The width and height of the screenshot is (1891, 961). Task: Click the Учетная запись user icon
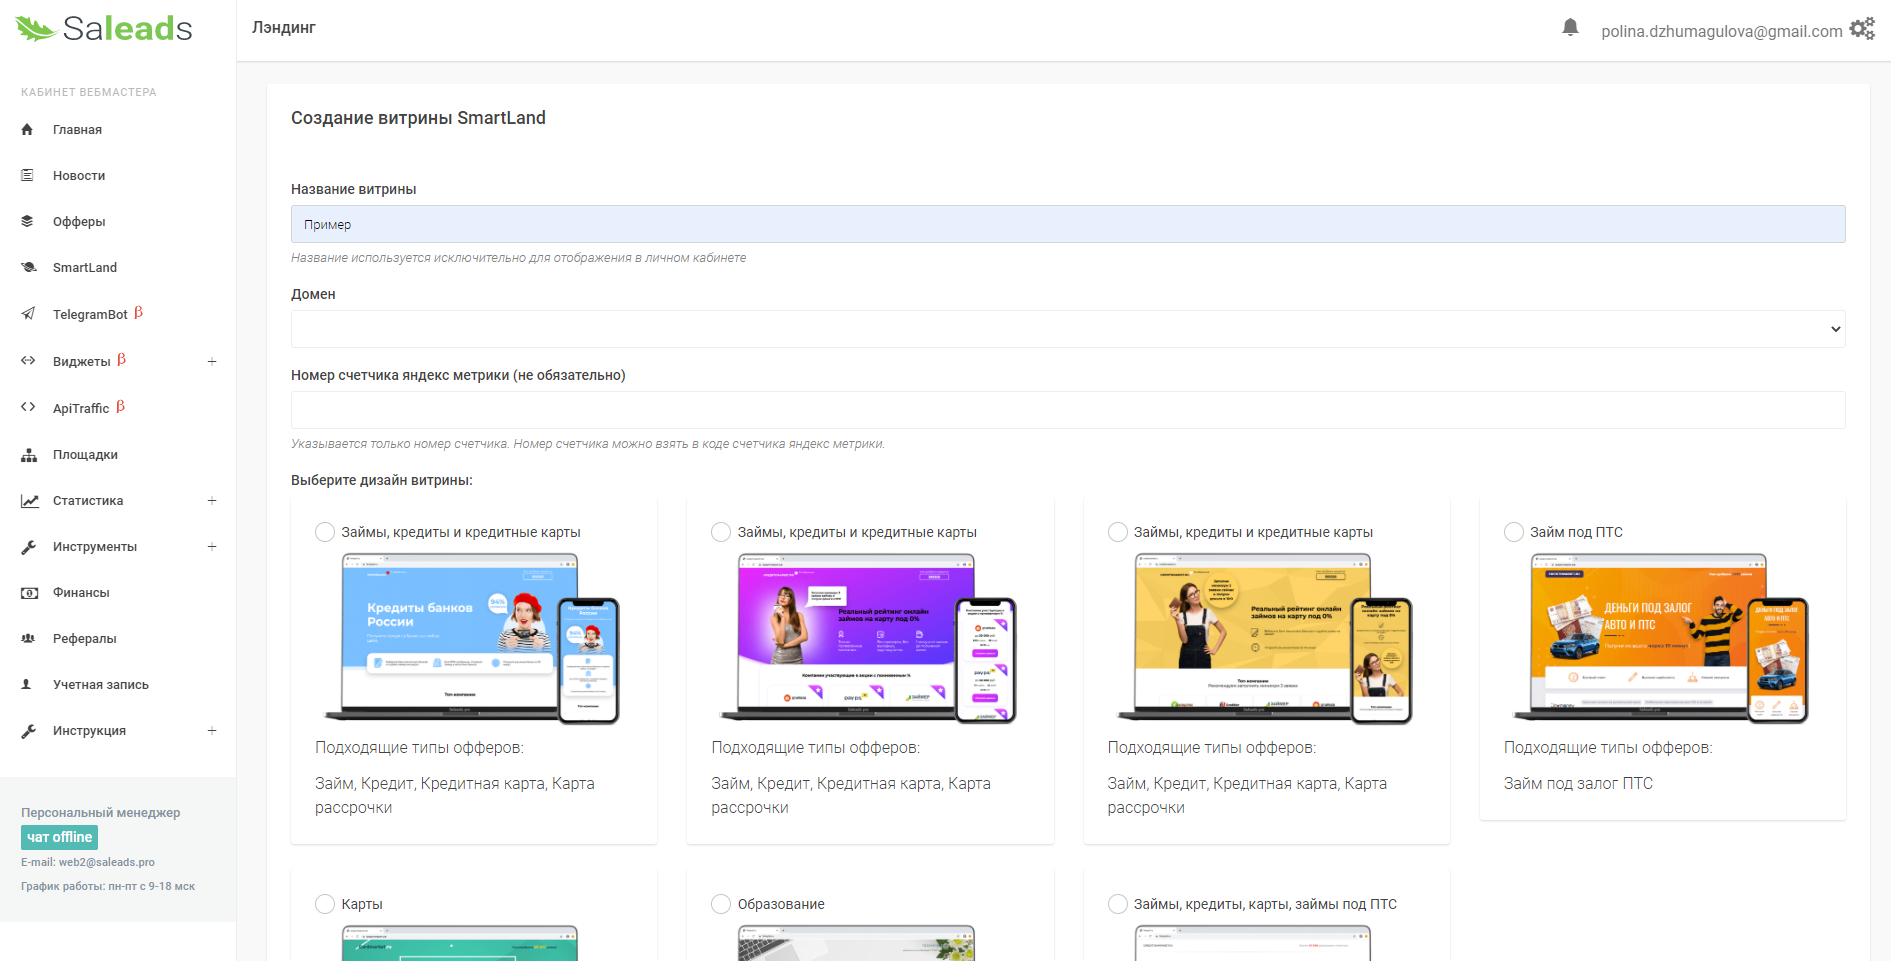pyautogui.click(x=27, y=685)
